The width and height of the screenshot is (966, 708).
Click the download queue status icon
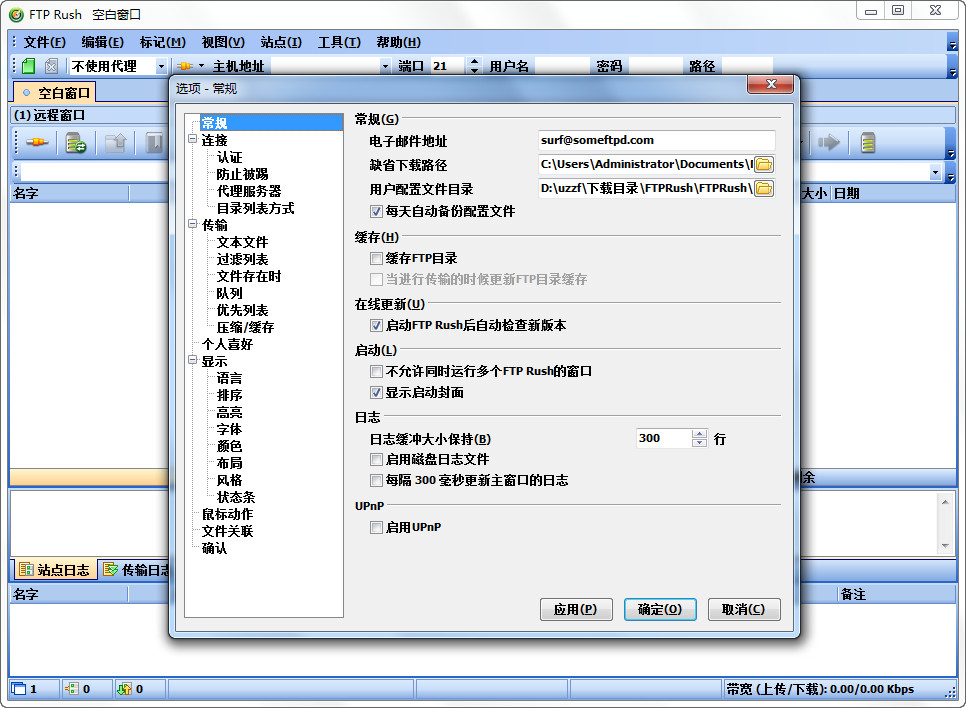pos(124,689)
